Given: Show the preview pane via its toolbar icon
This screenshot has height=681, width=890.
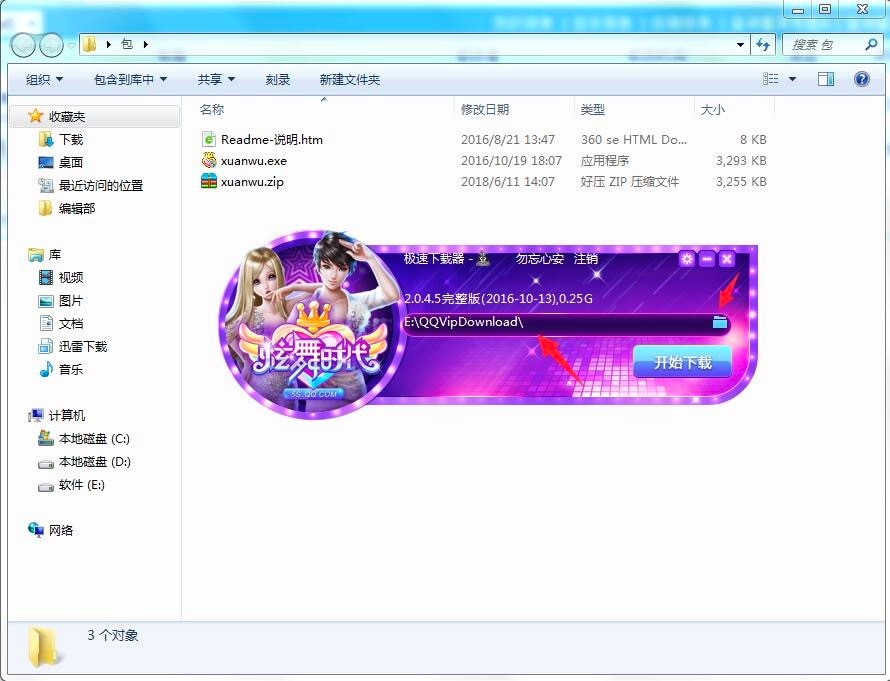Looking at the screenshot, I should [825, 79].
